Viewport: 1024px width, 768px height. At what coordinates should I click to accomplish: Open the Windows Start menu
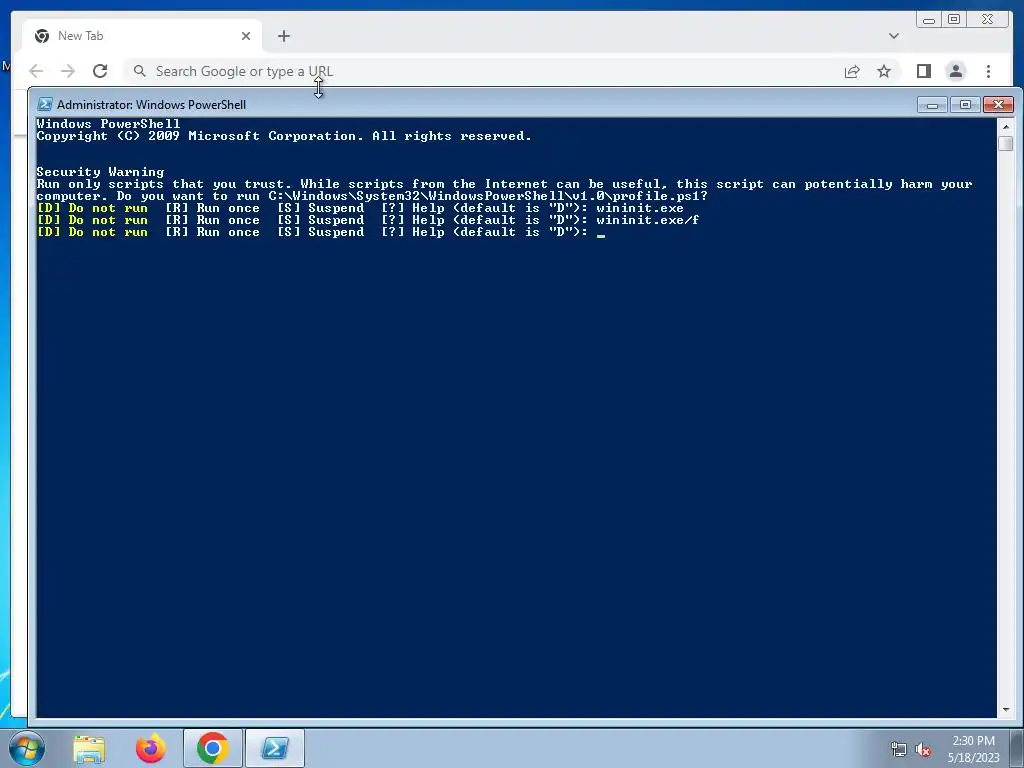[x=26, y=748]
